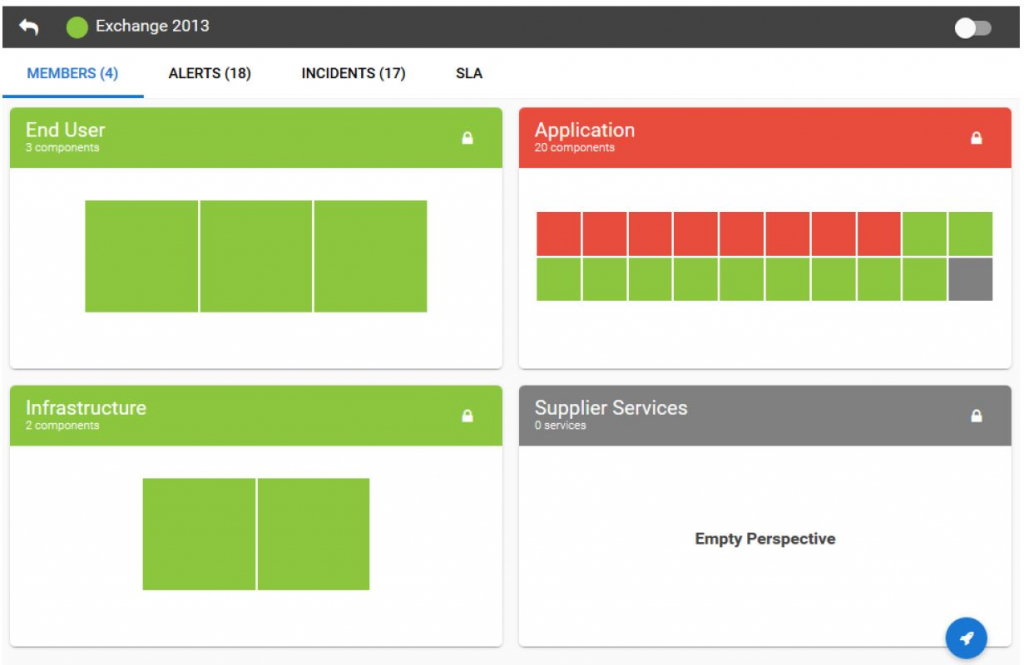Select the first Infrastructure component tile
The width and height of the screenshot is (1024, 665).
tap(199, 534)
